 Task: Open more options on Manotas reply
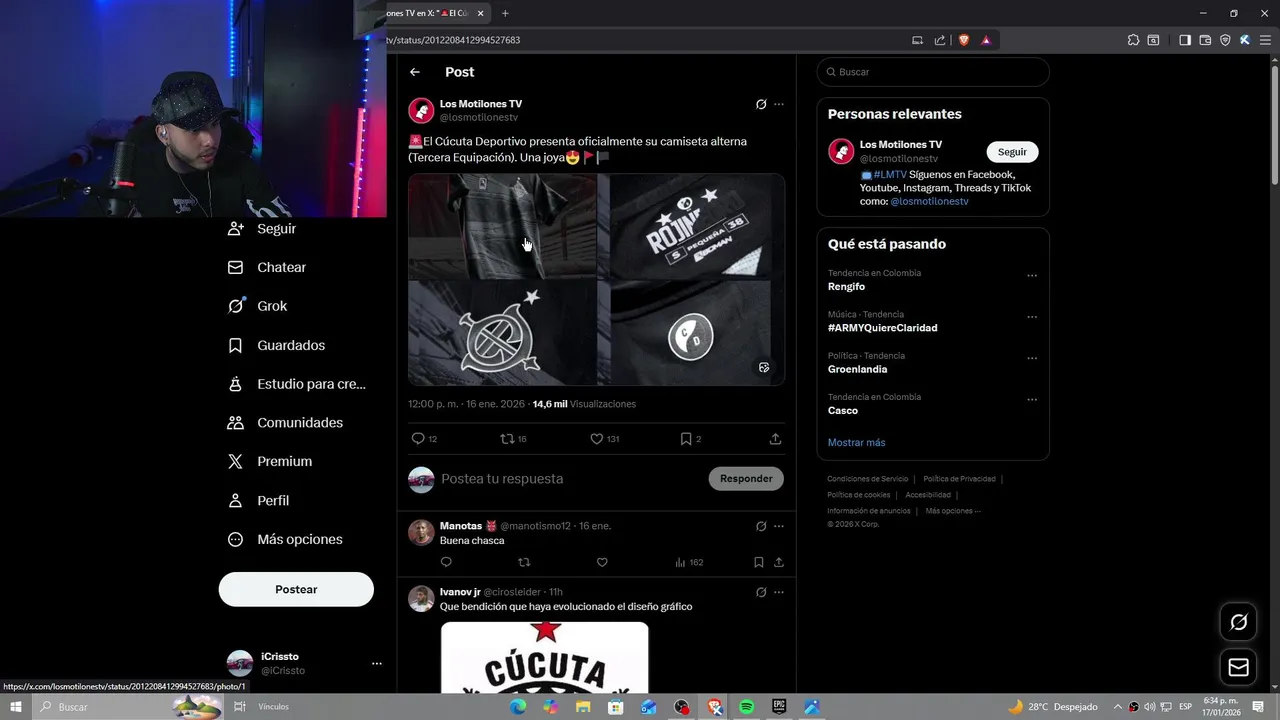(x=779, y=526)
